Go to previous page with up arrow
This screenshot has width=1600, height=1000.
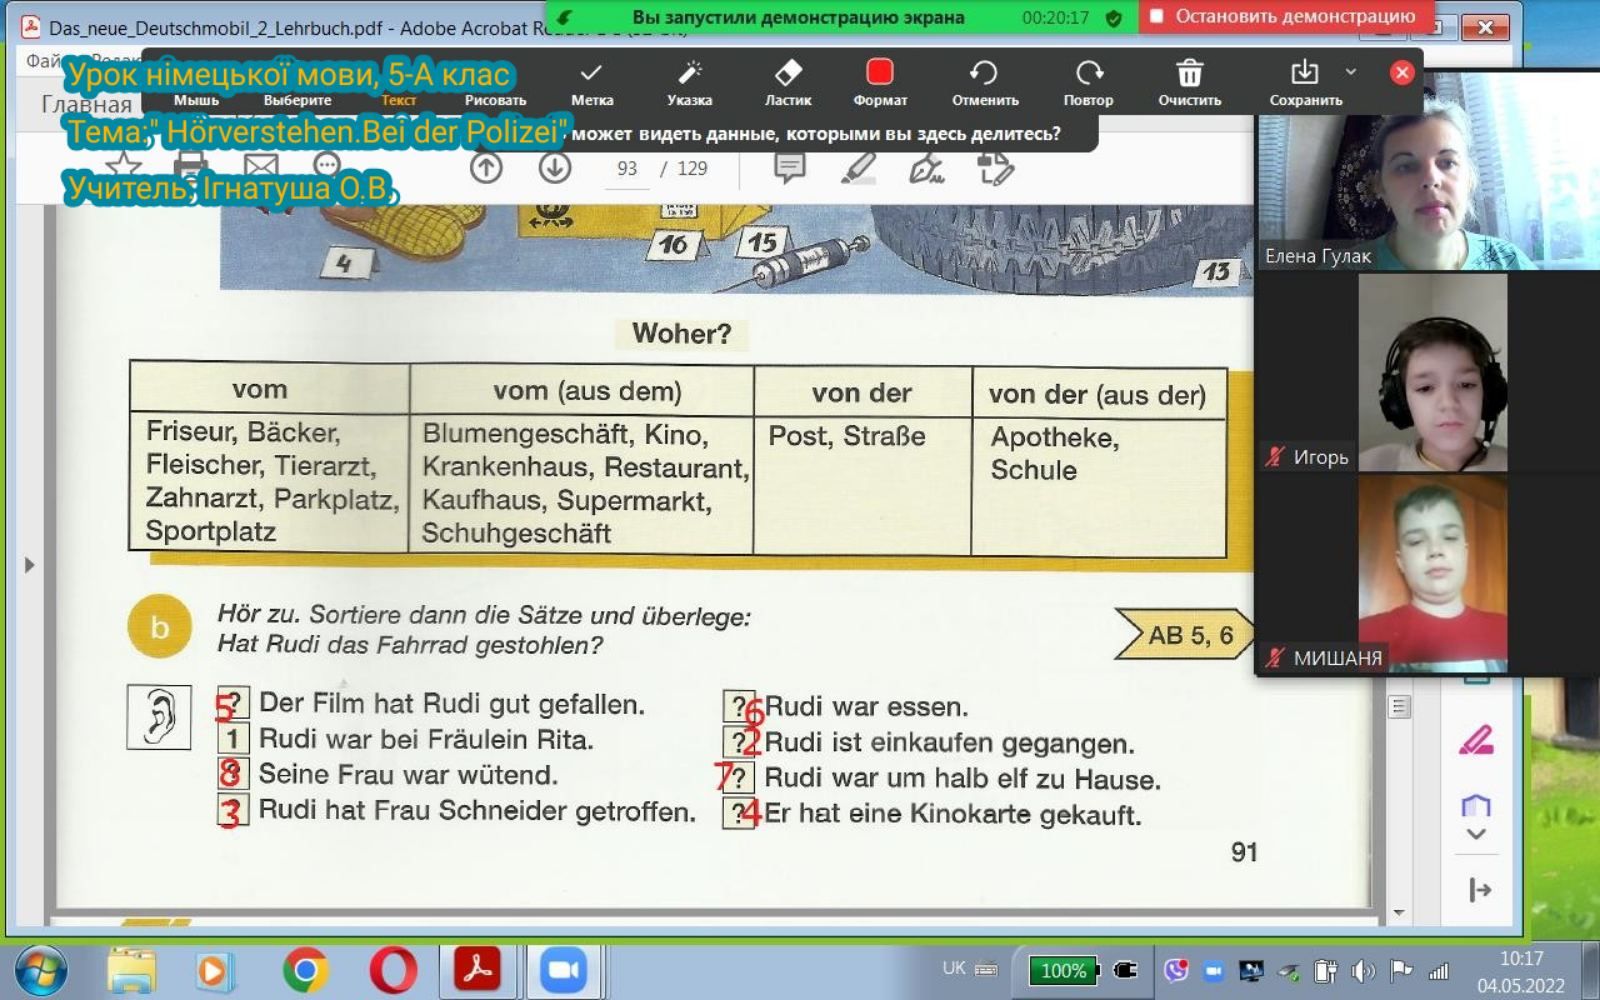click(486, 168)
